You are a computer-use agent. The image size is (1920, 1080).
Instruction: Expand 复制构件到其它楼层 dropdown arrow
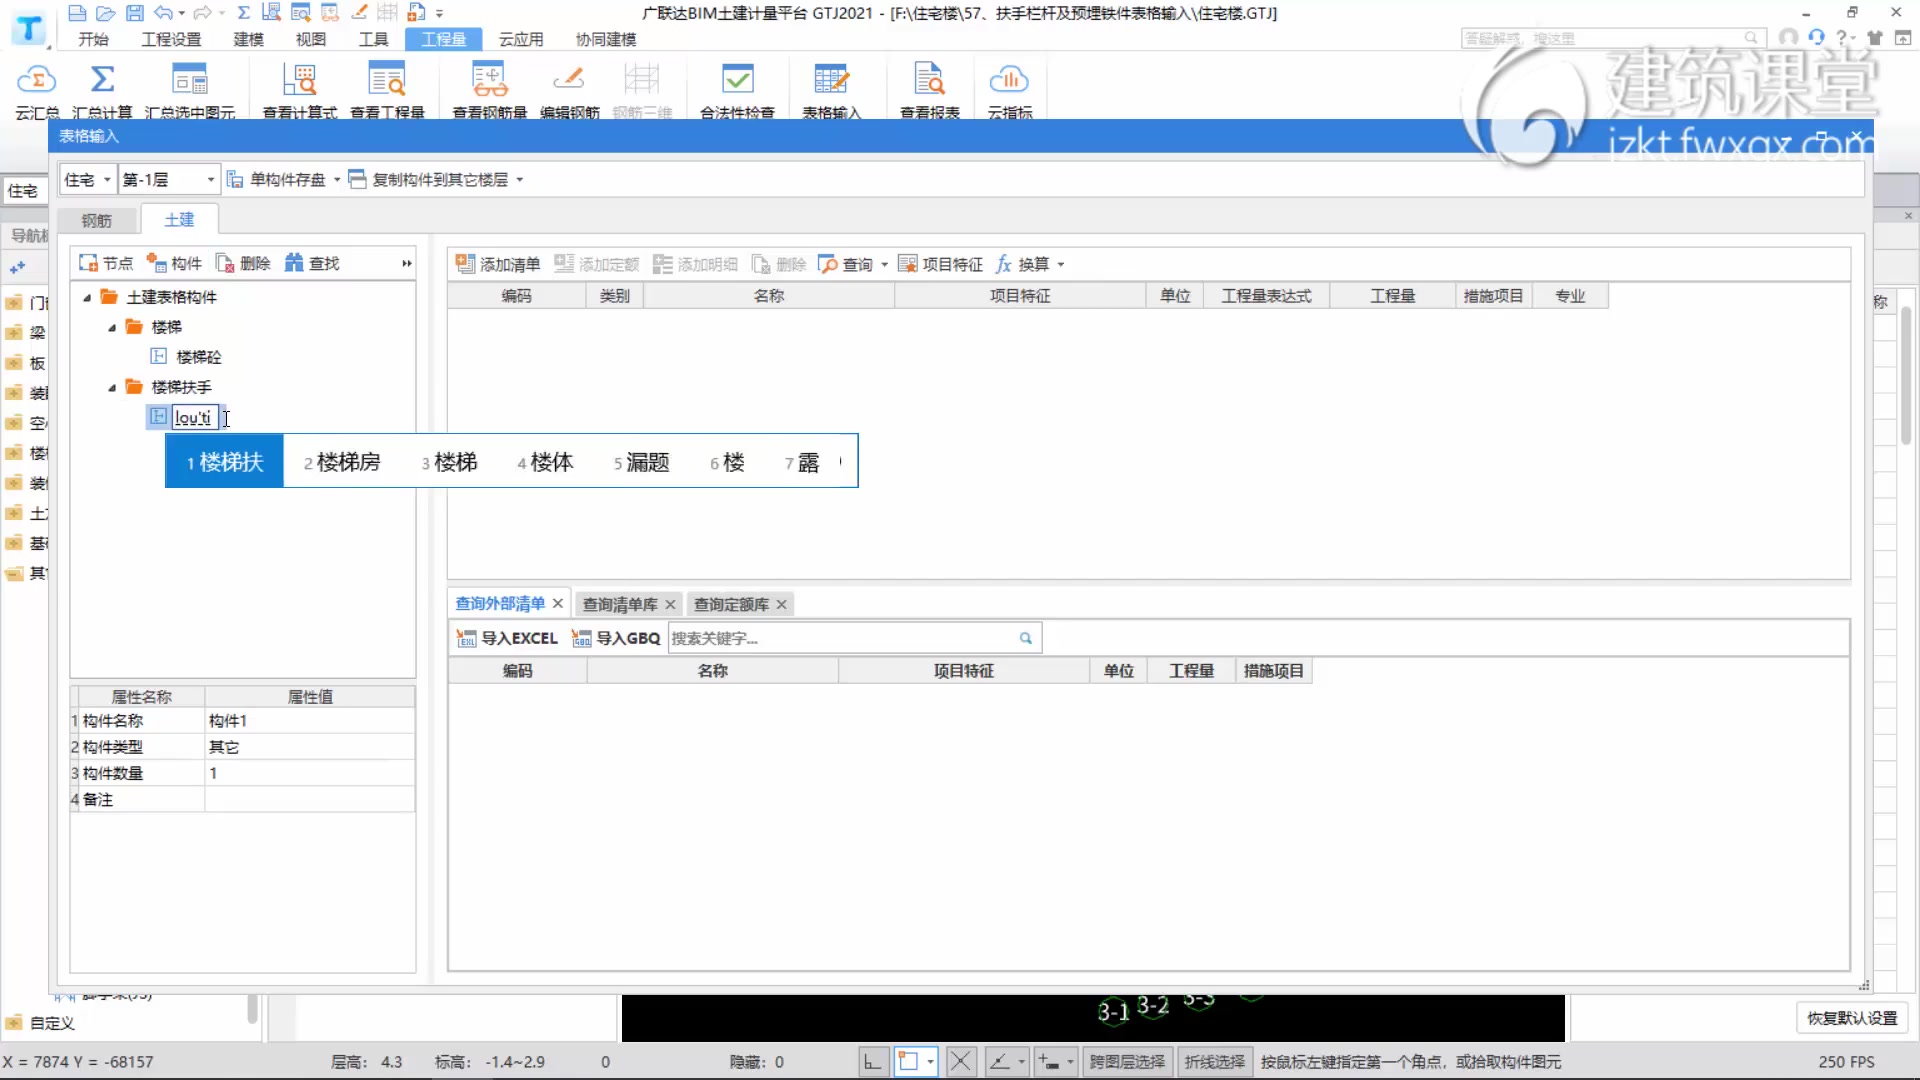(x=520, y=180)
